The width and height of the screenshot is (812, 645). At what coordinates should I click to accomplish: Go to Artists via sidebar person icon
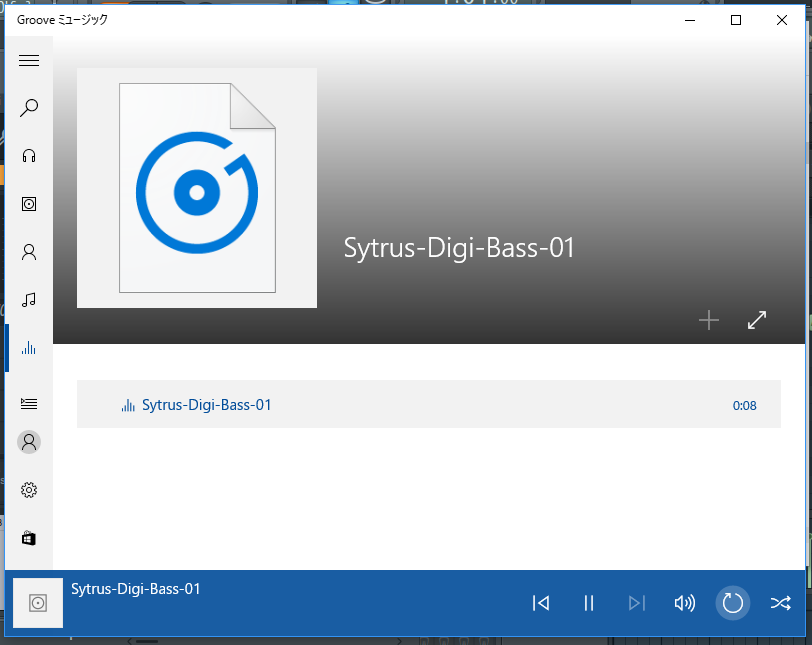click(29, 252)
